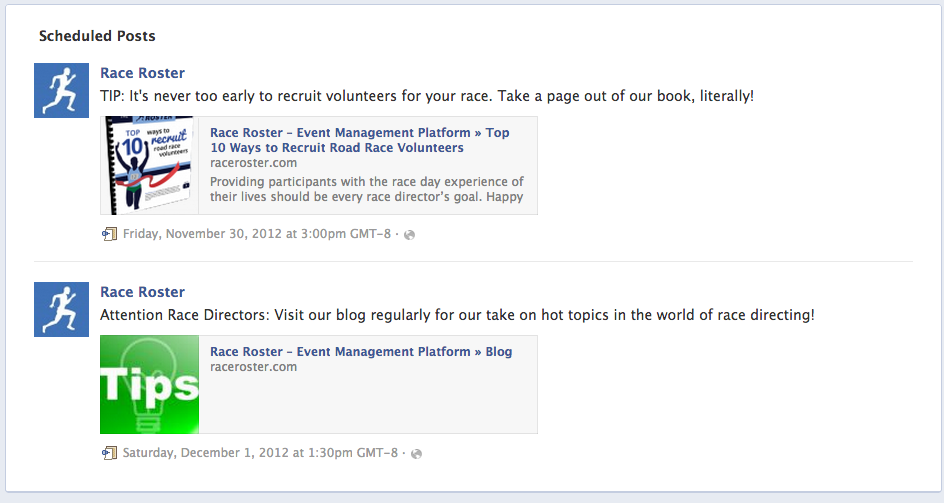944x503 pixels.
Task: Click the scheduled icon beside Saturday, December 1
Action: [x=109, y=453]
